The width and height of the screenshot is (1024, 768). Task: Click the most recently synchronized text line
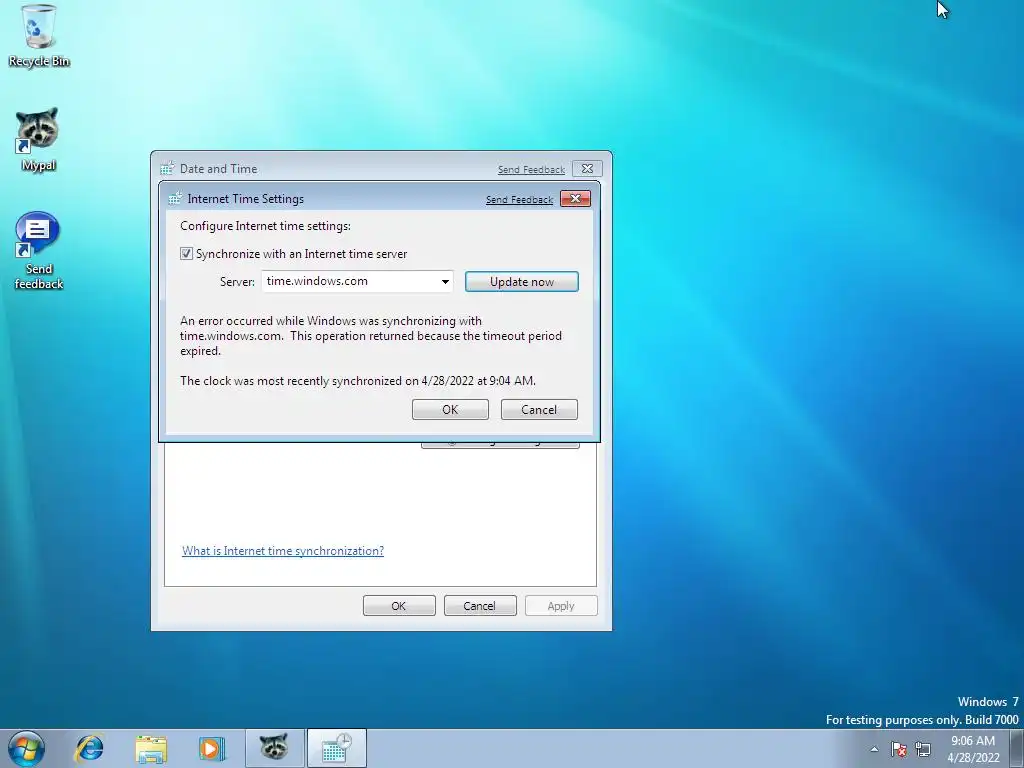358,381
